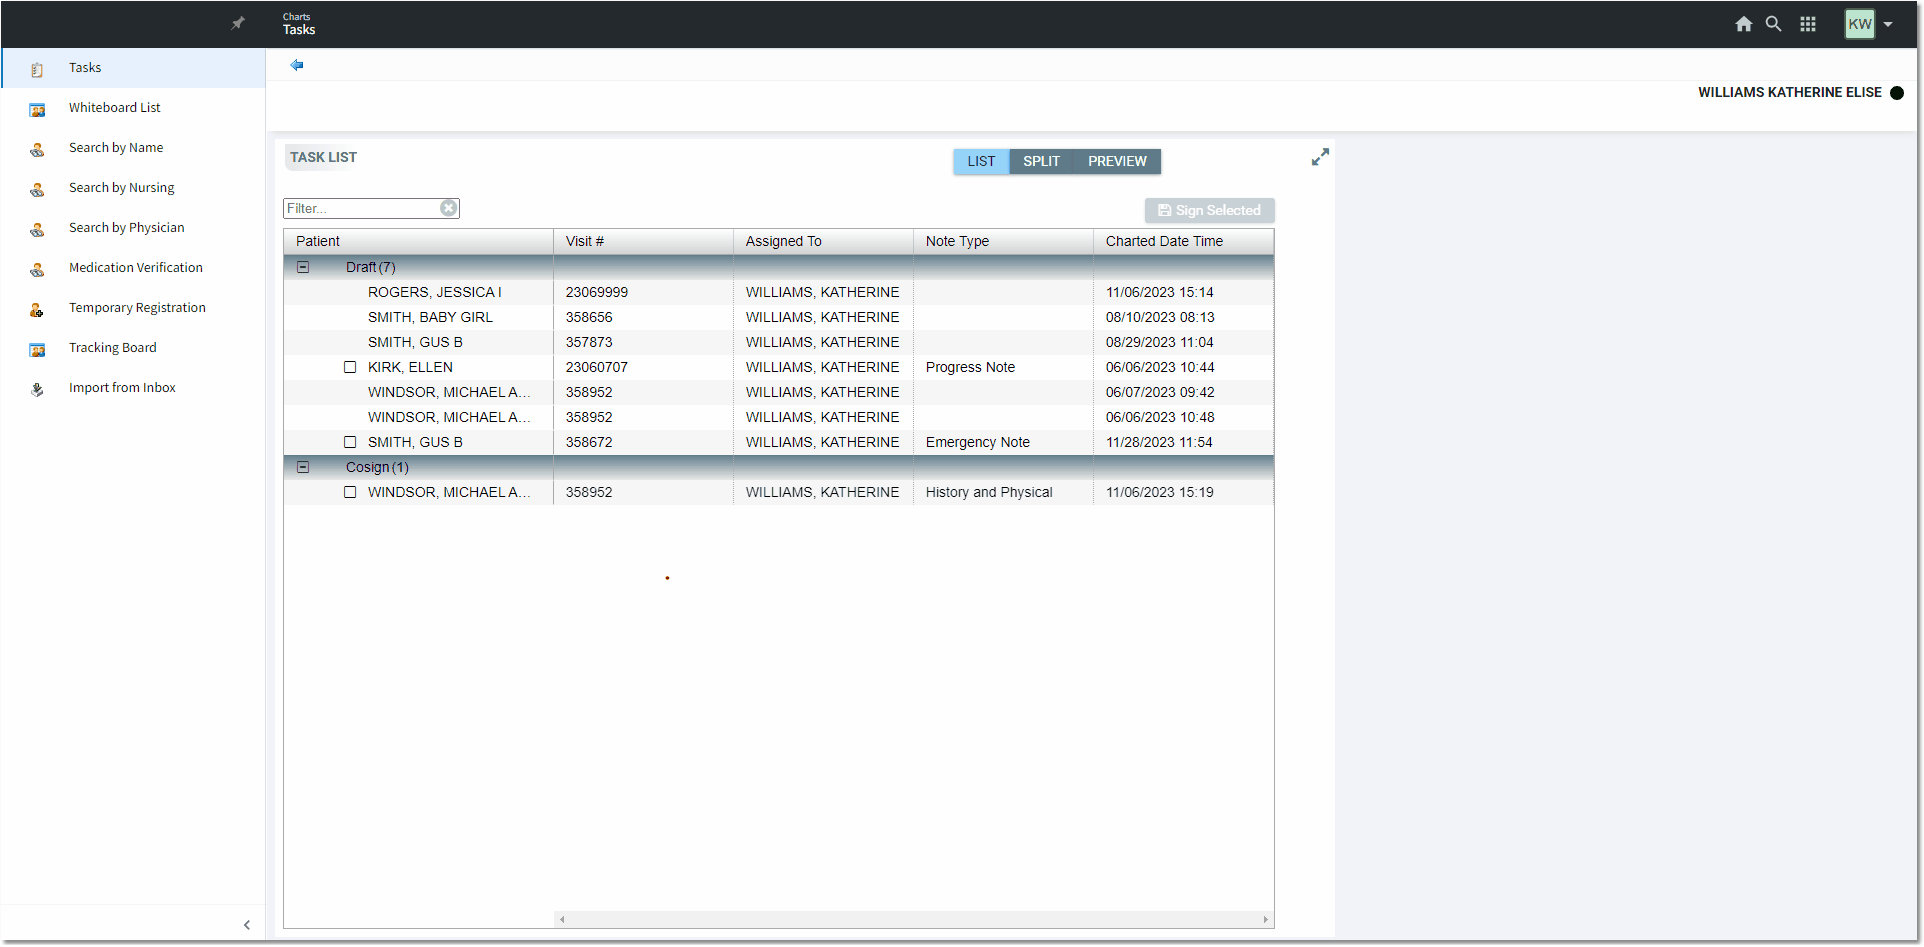Click the Import from Inbox icon

pos(37,389)
